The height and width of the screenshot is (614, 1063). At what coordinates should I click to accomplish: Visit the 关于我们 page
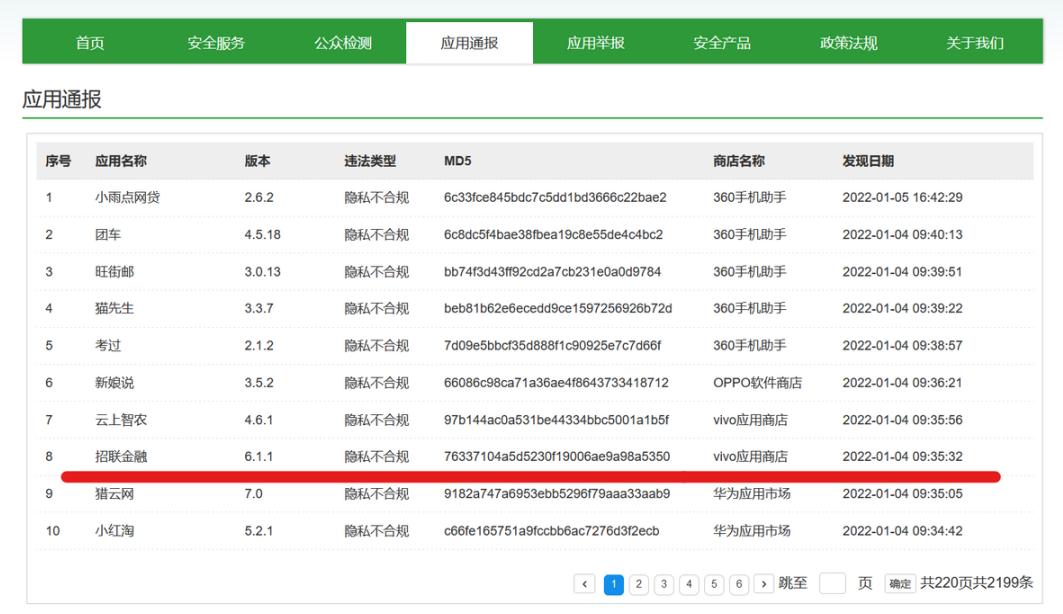973,42
